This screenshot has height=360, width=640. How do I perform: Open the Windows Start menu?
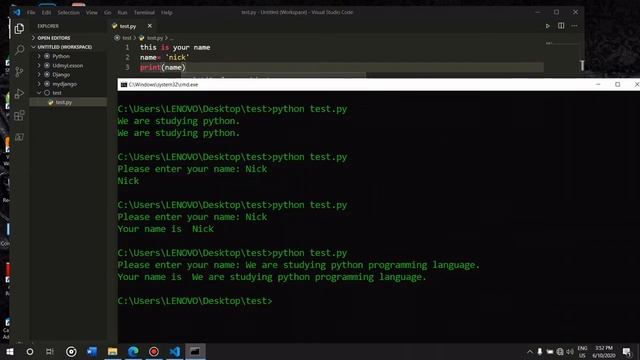click(9, 351)
